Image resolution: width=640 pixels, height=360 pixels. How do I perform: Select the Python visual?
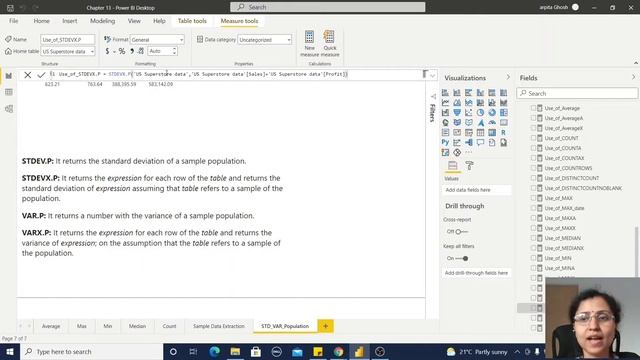[445, 142]
